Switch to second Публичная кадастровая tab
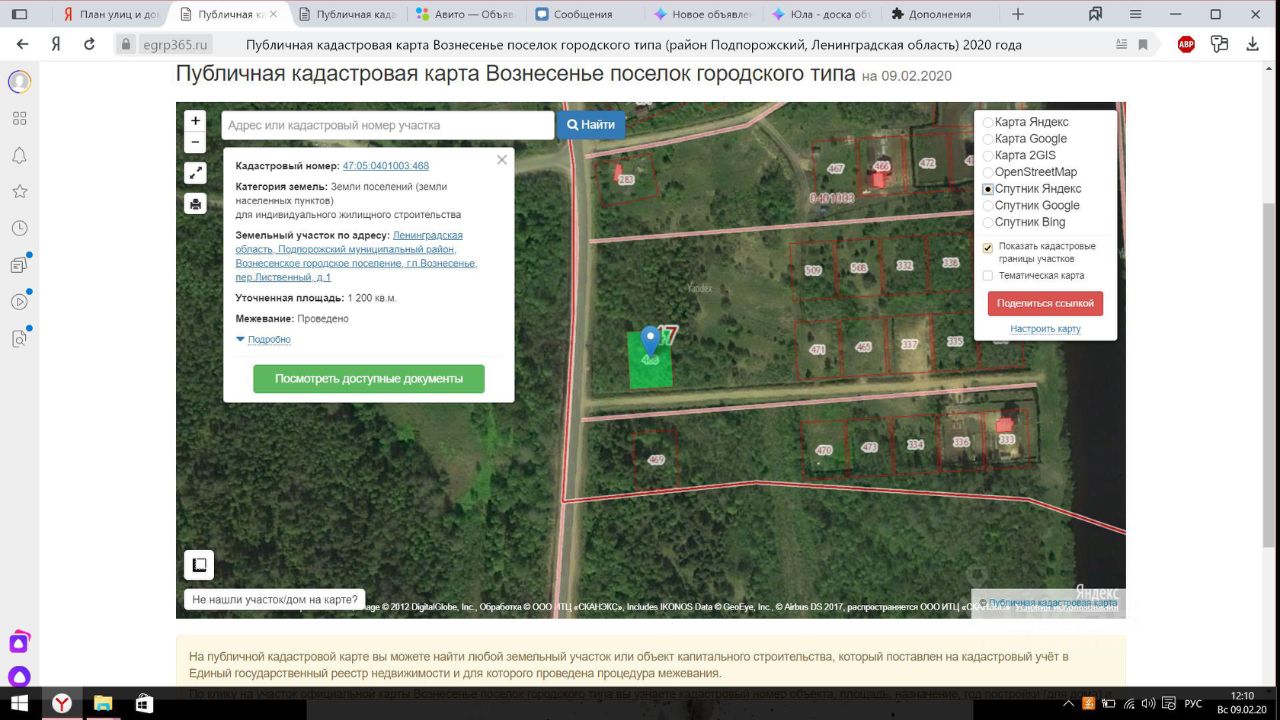The width and height of the screenshot is (1280, 720). point(347,14)
